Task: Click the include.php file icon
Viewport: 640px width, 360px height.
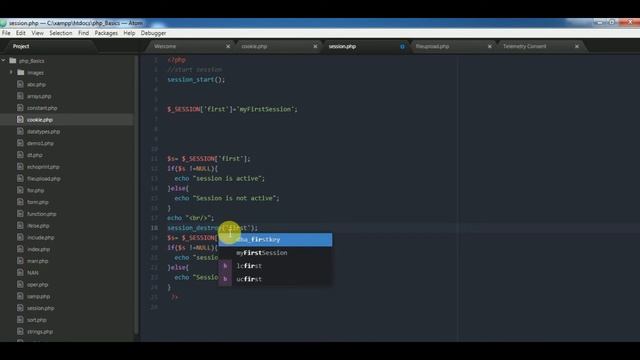Action: coord(20,237)
